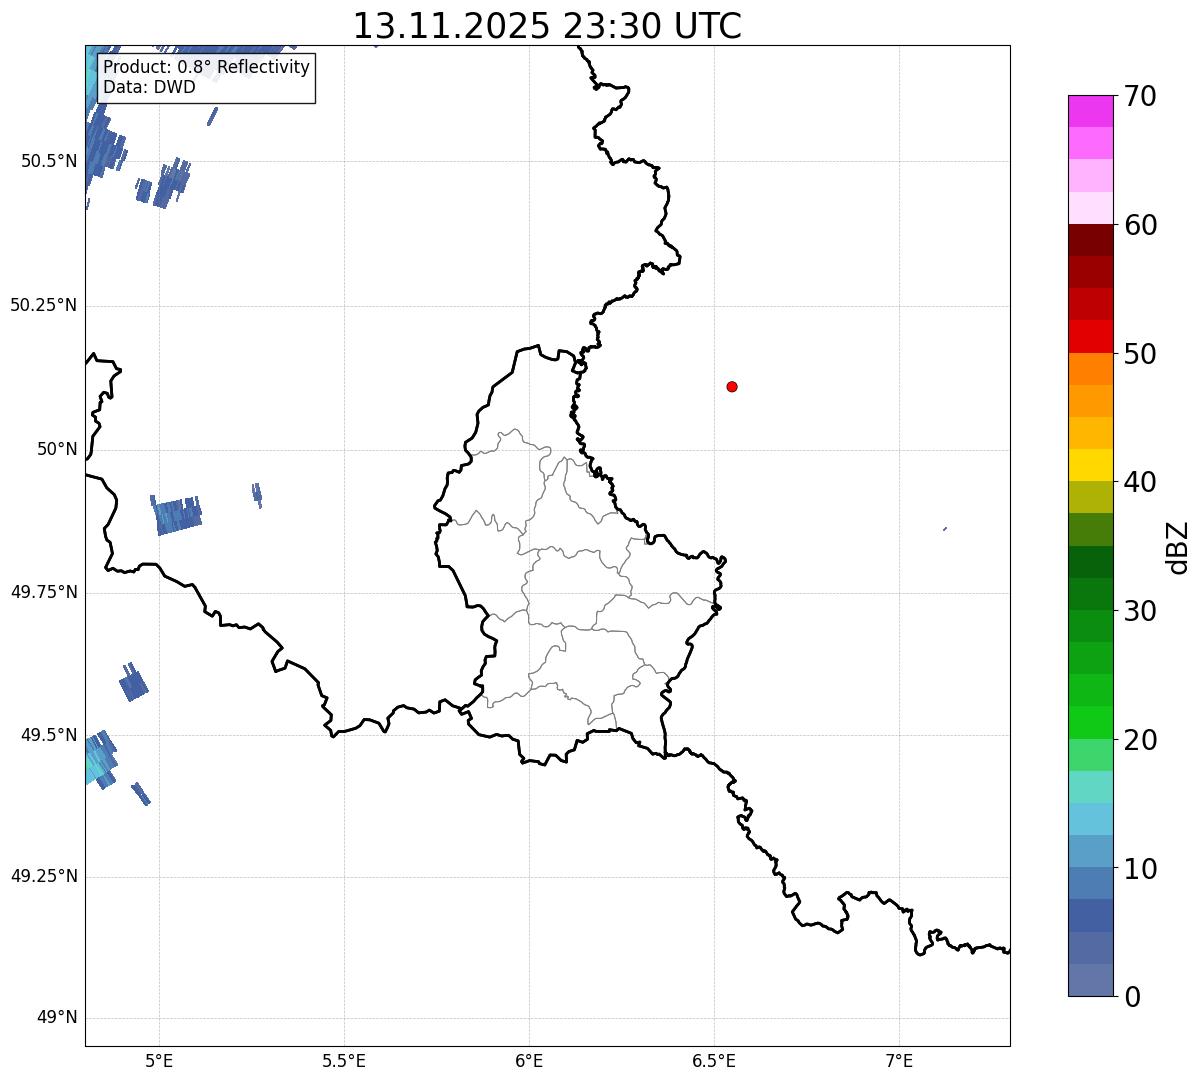Click the cyan radar echo near 49.45°N west edge
Viewport: 1202px width, 1081px height.
tap(98, 760)
